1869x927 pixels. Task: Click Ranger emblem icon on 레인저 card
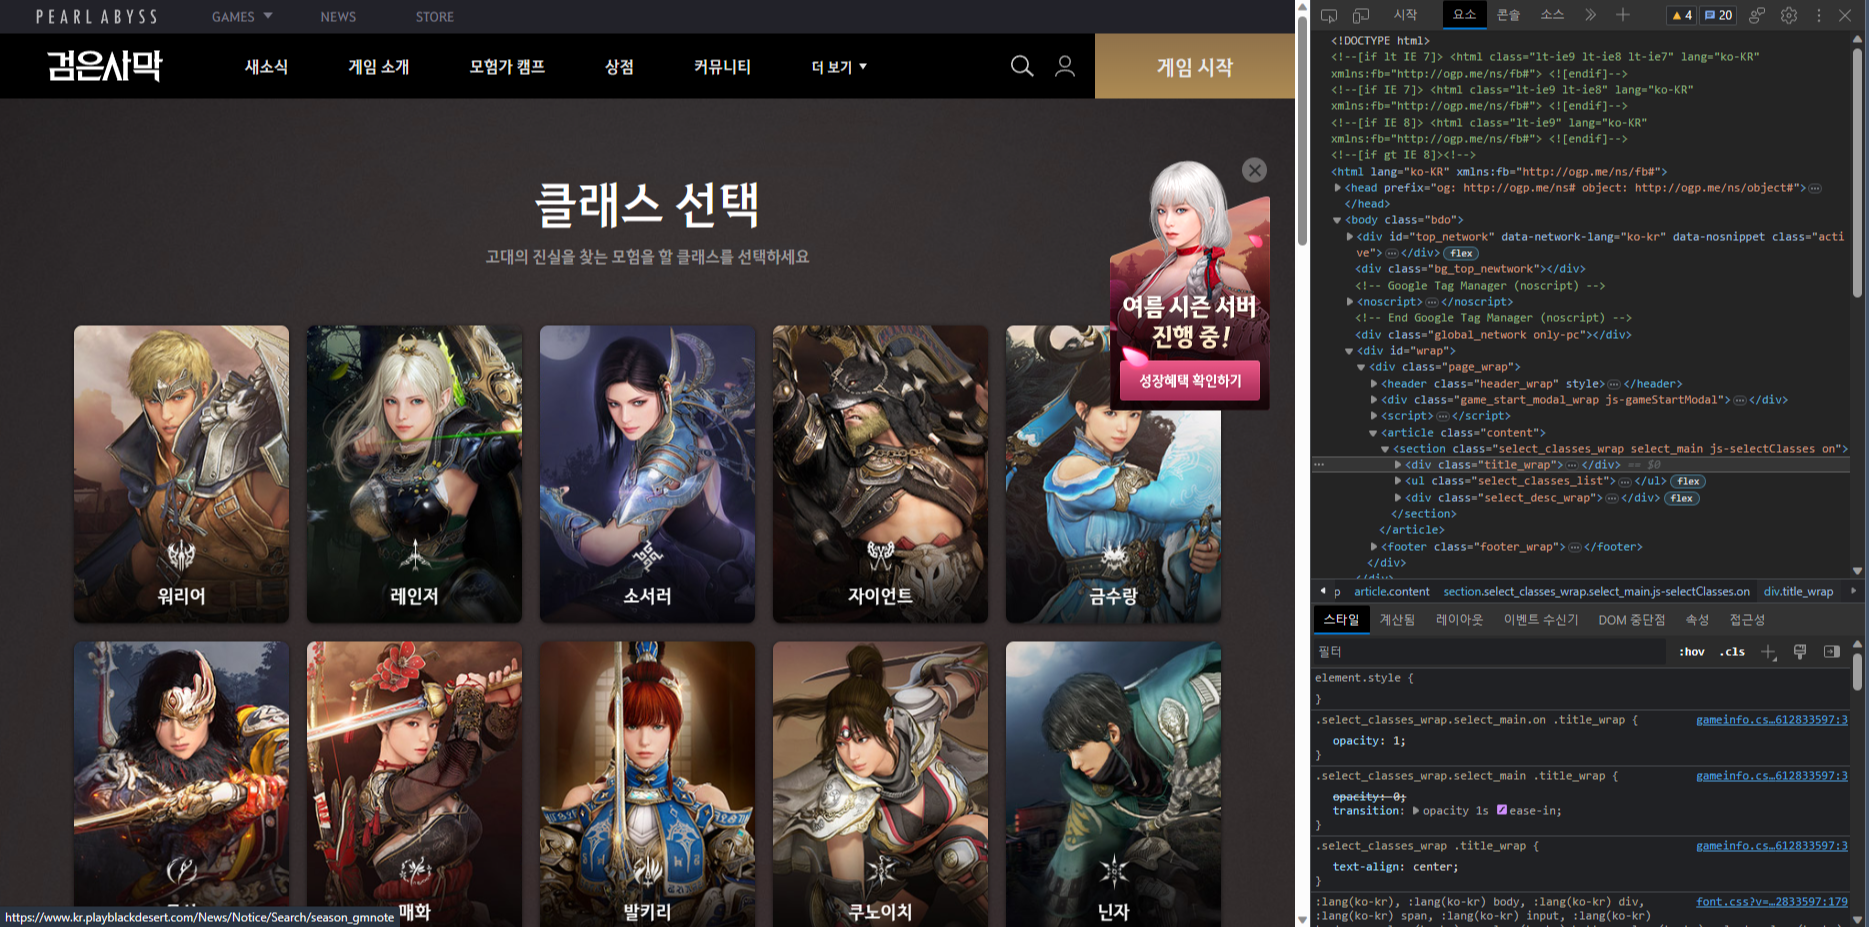414,555
